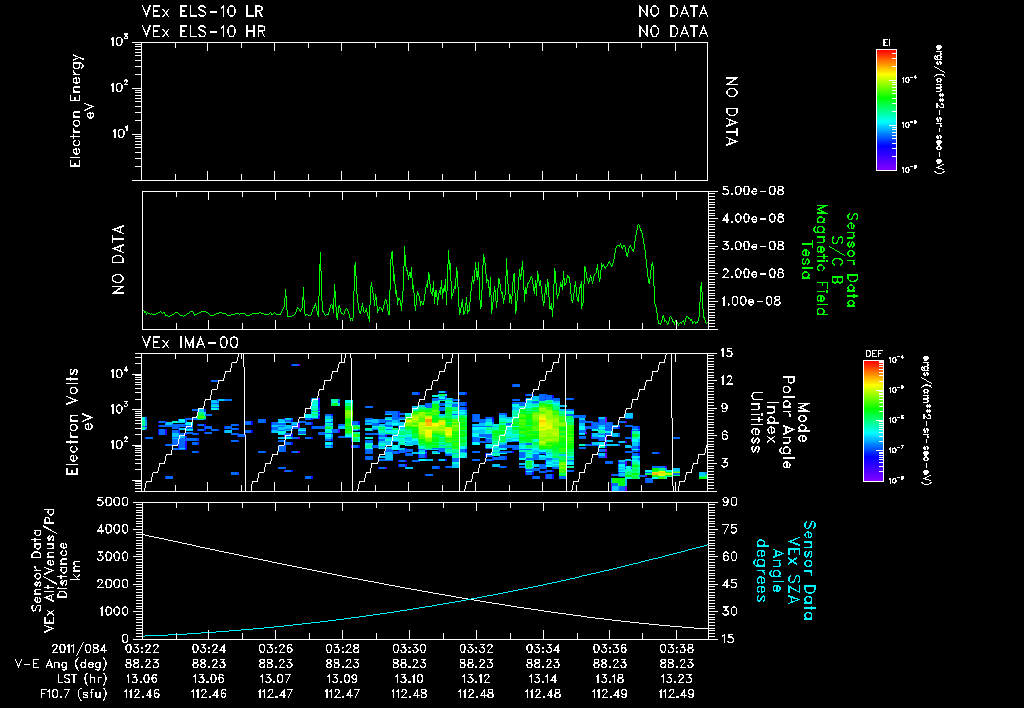Click the '2011/084' date label
Screen dimensions: 1024x708
click(x=79, y=649)
